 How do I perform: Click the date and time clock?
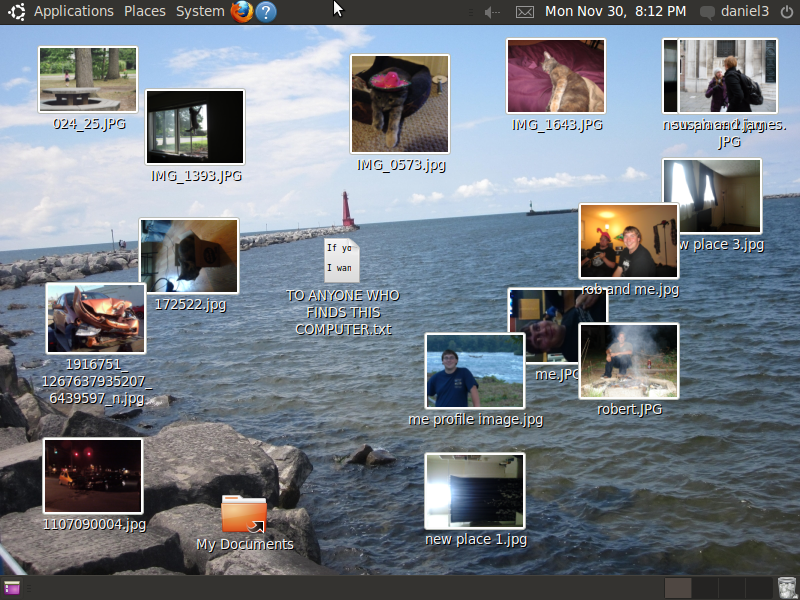coord(615,11)
